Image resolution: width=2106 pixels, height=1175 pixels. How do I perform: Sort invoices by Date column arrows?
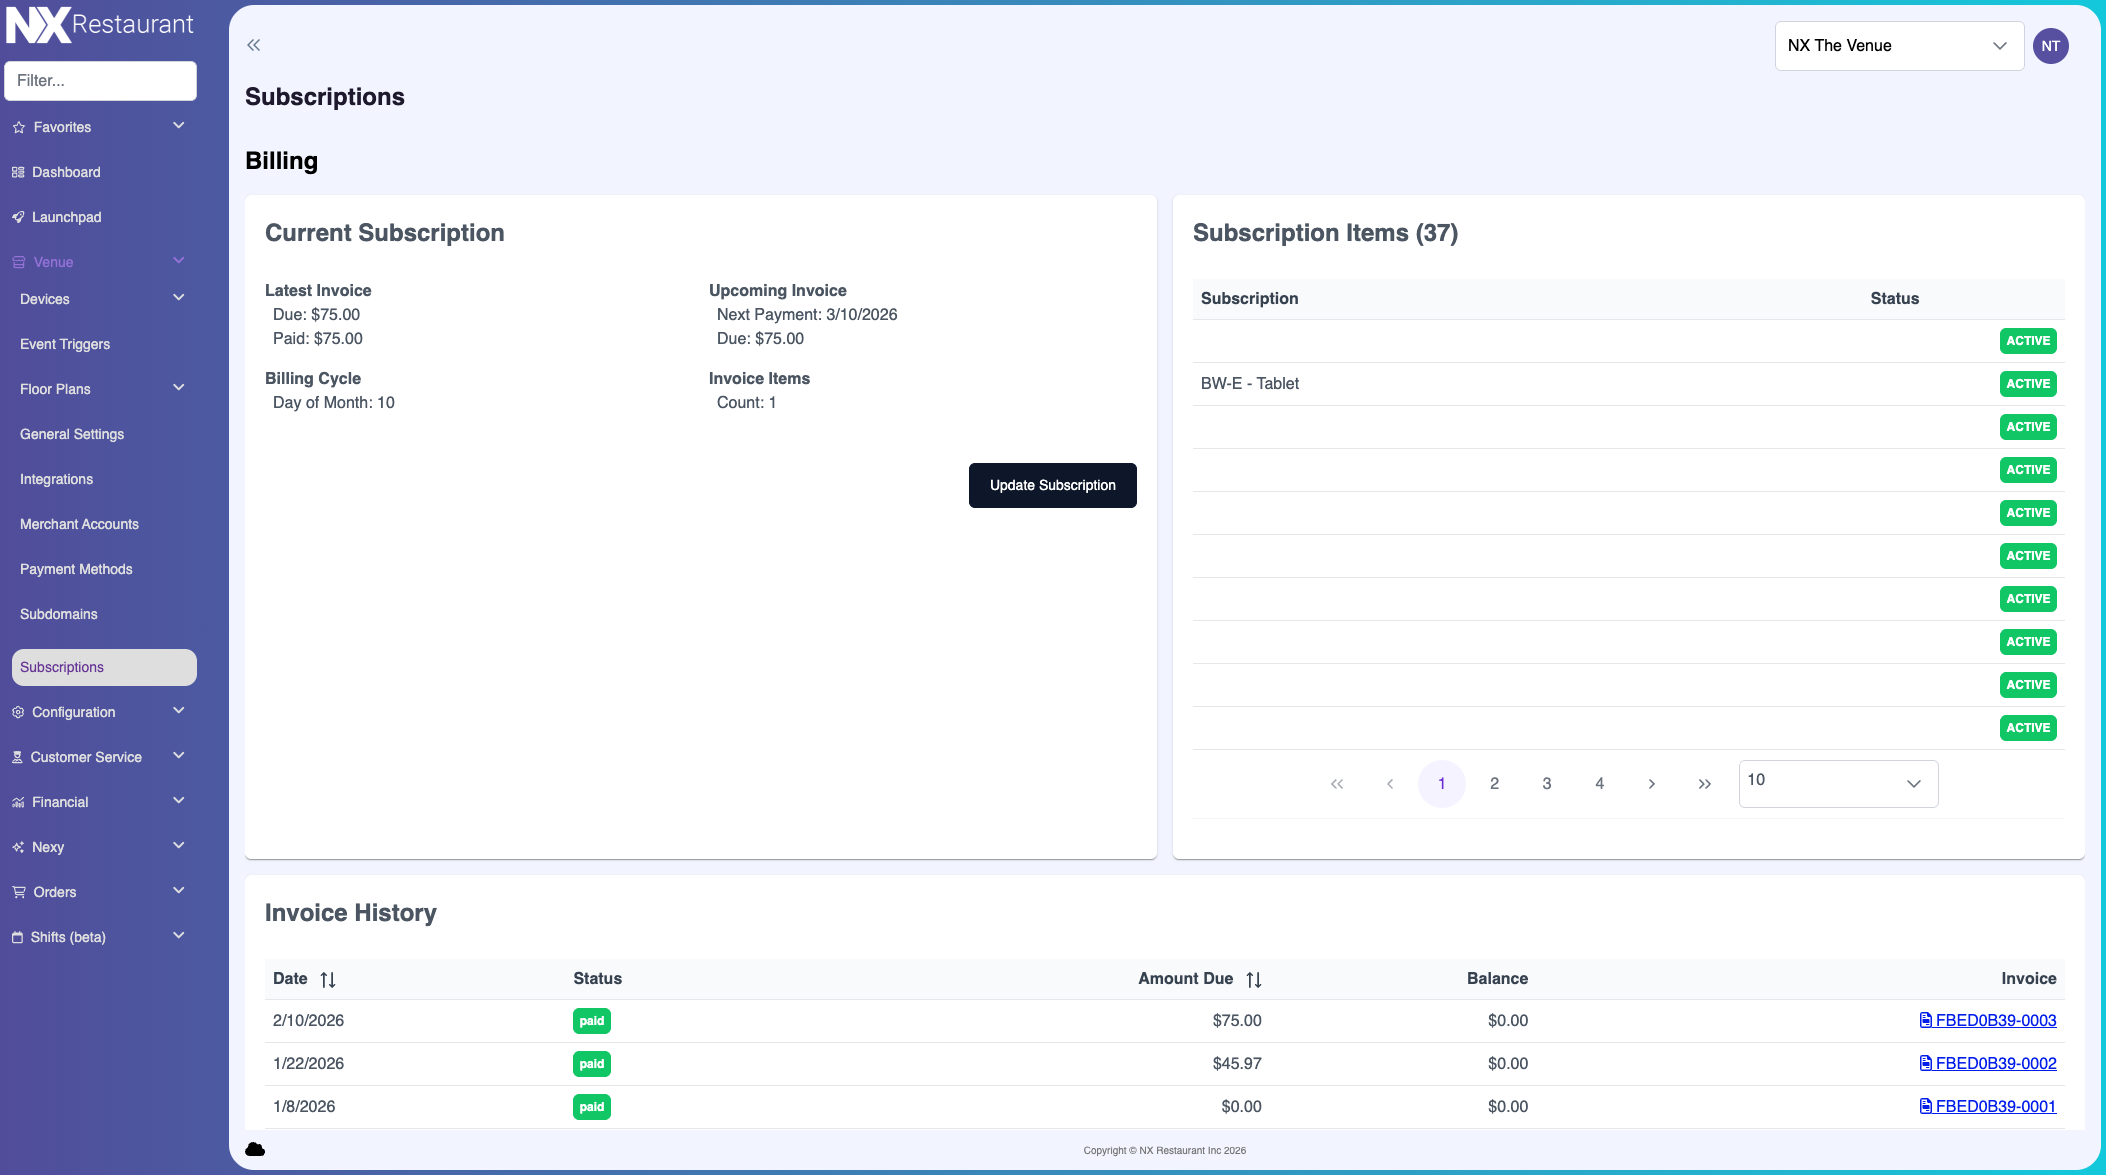pyautogui.click(x=328, y=980)
